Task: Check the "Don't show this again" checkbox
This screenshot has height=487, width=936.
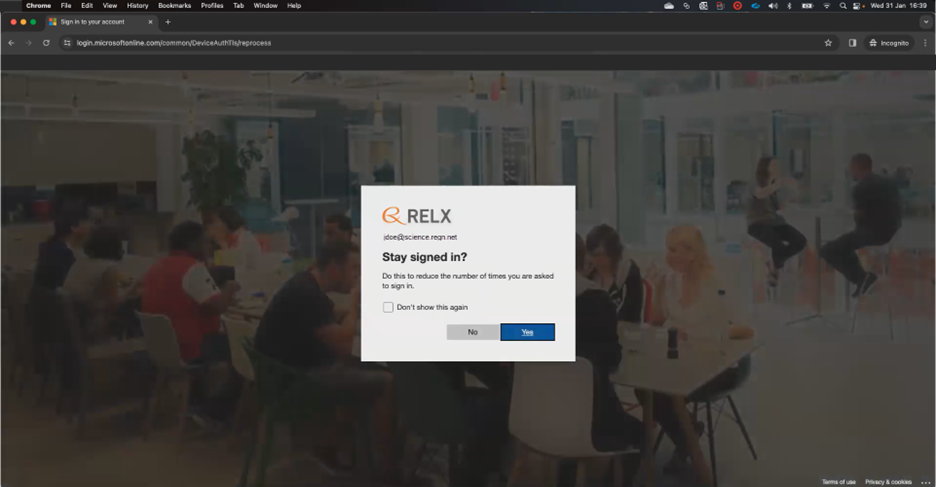Action: (x=388, y=307)
